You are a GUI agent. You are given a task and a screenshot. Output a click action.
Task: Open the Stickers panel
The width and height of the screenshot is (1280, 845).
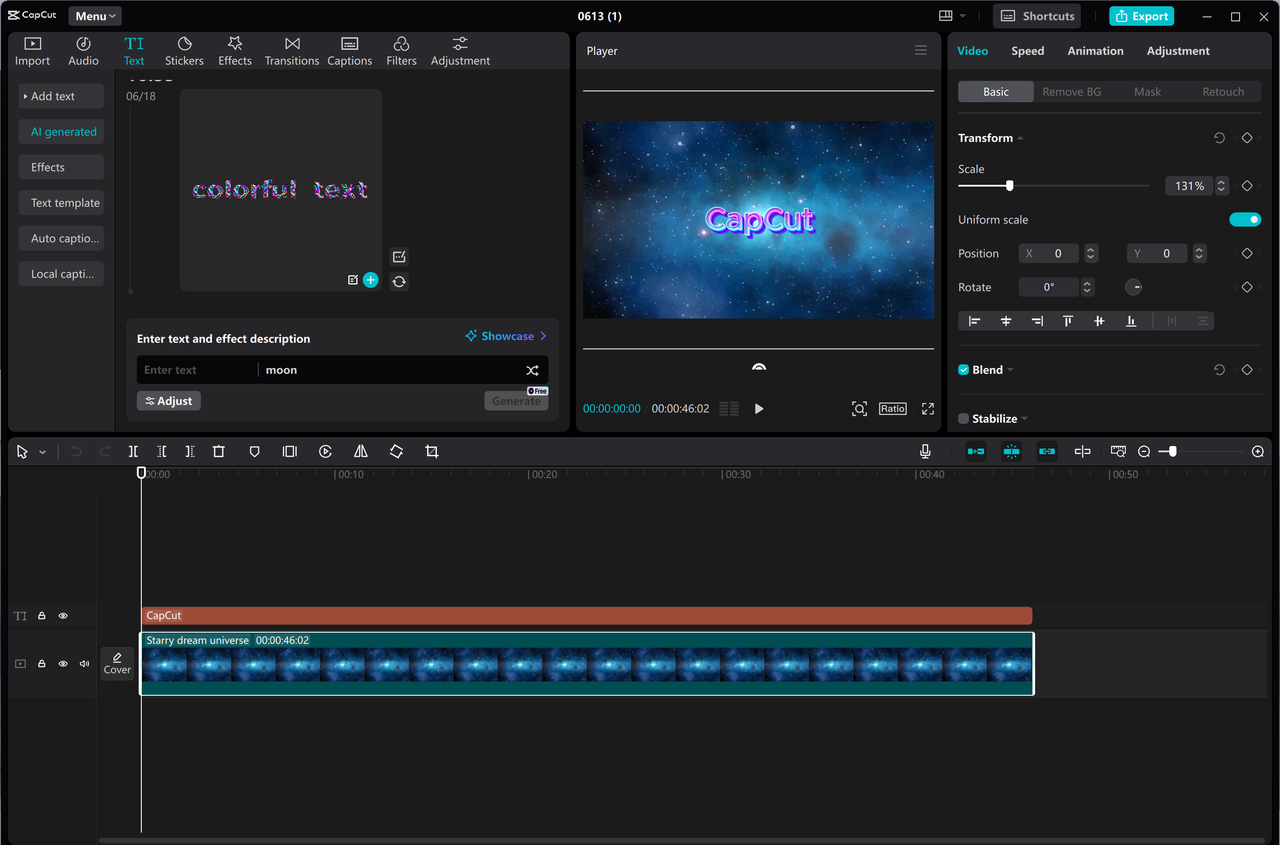point(184,50)
